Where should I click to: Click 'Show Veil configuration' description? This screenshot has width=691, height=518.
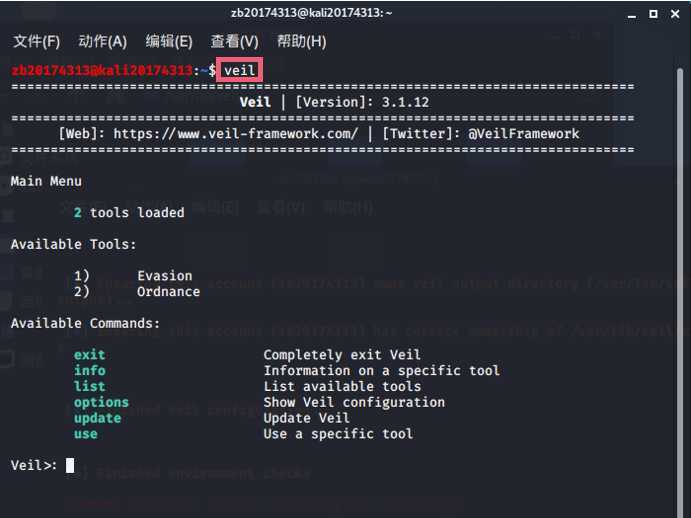pyautogui.click(x=354, y=402)
